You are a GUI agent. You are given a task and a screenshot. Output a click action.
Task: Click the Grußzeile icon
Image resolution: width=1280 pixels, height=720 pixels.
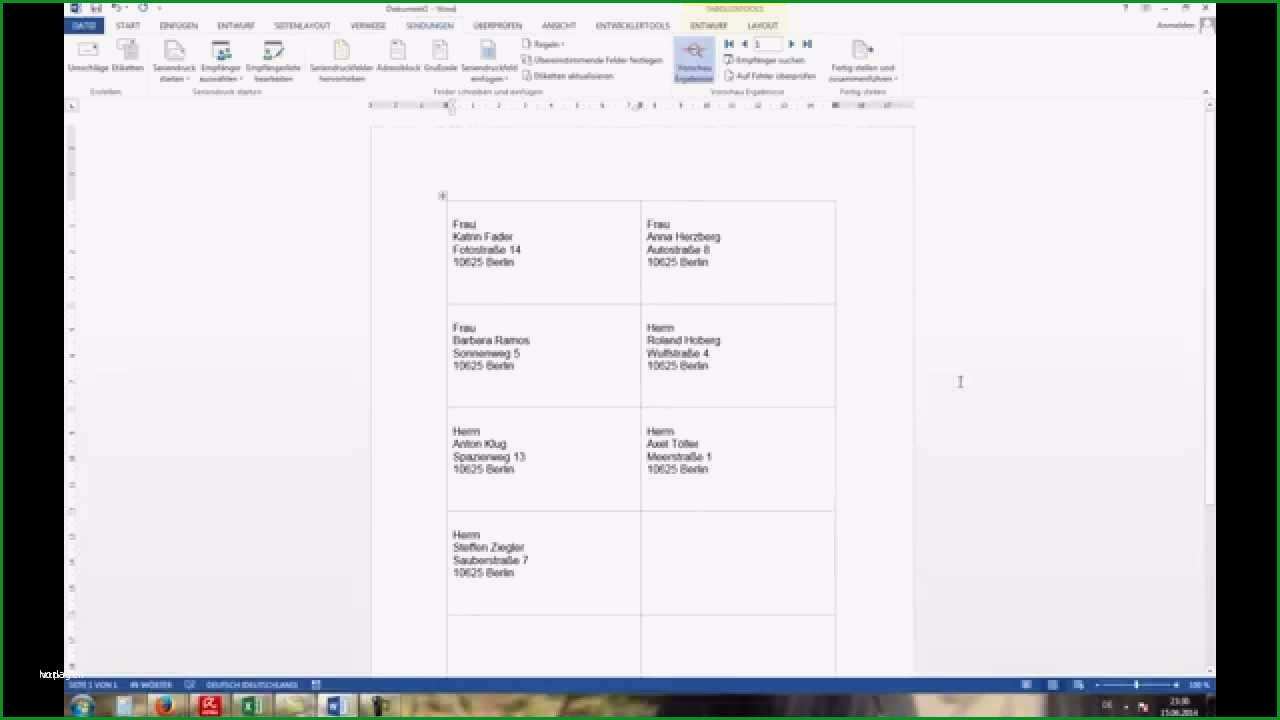pos(441,56)
